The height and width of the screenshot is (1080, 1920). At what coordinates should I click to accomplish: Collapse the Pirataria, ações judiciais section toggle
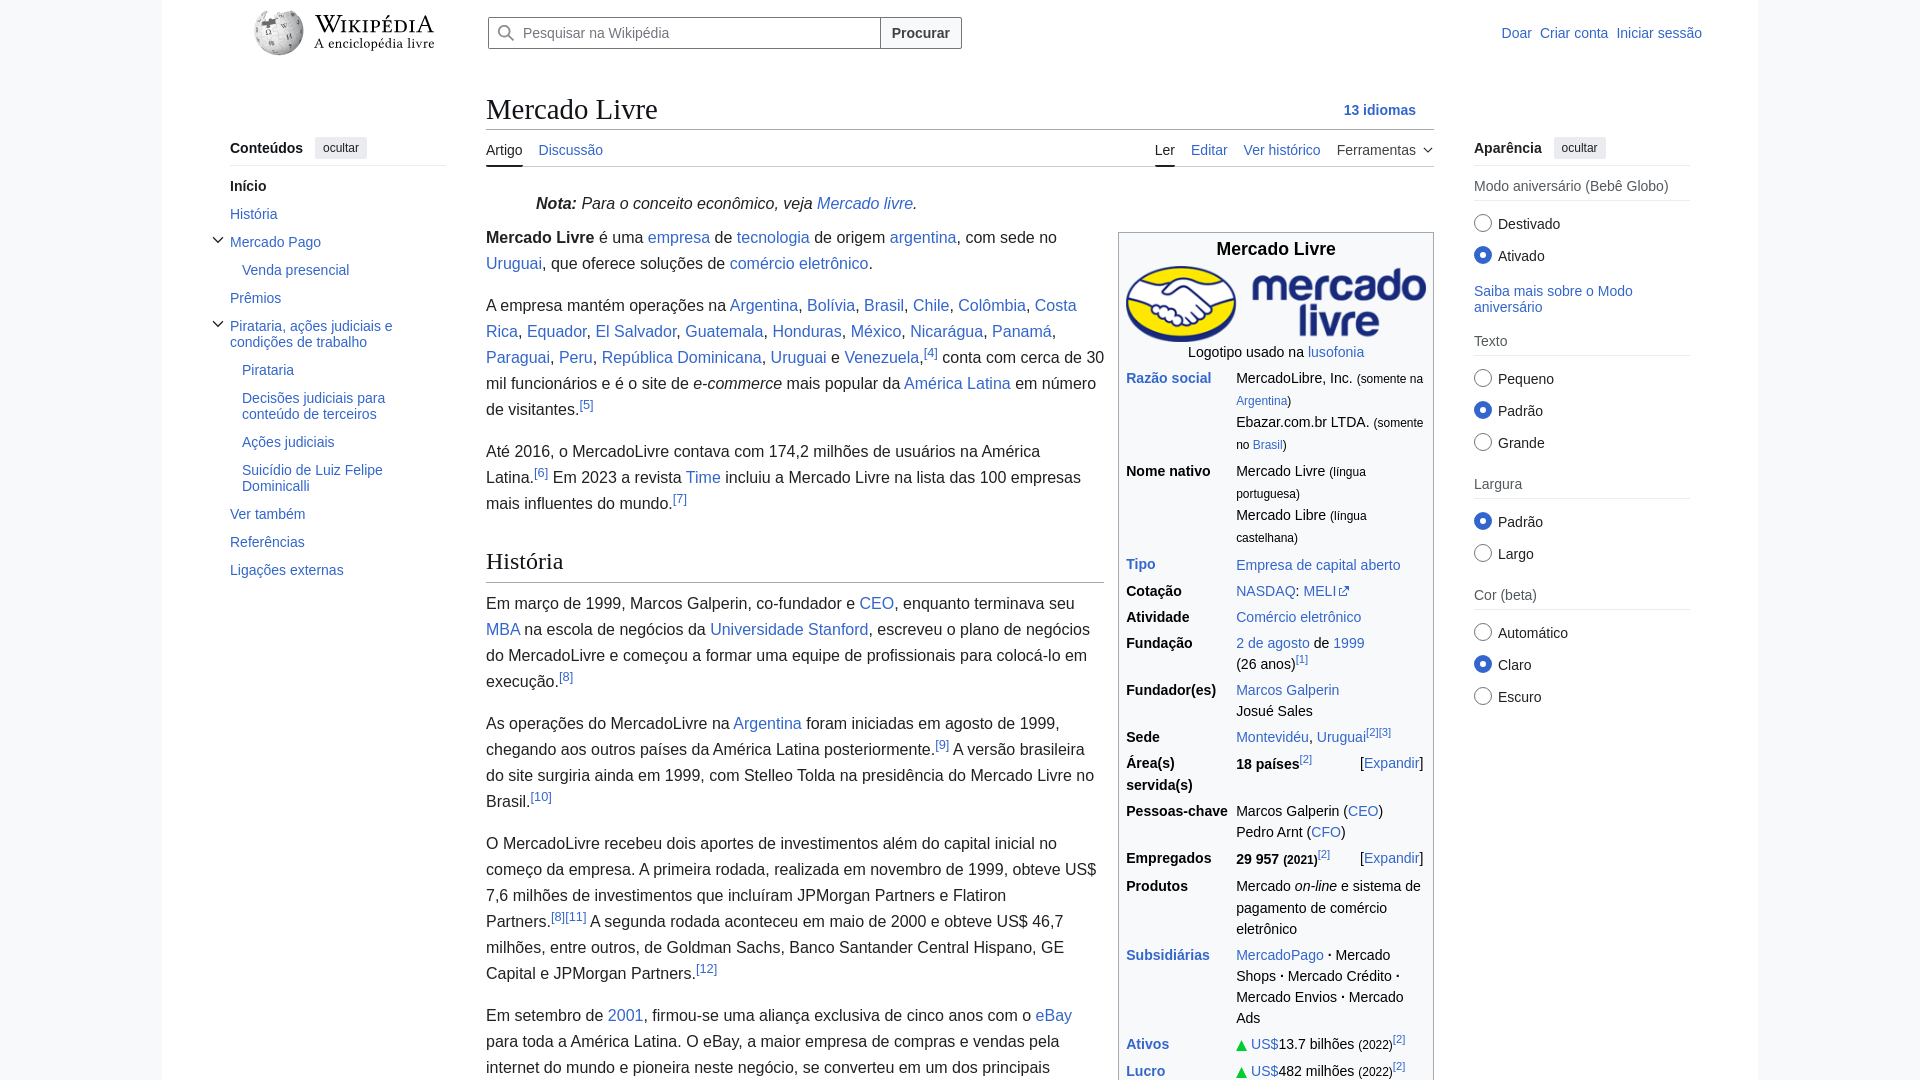(x=218, y=324)
